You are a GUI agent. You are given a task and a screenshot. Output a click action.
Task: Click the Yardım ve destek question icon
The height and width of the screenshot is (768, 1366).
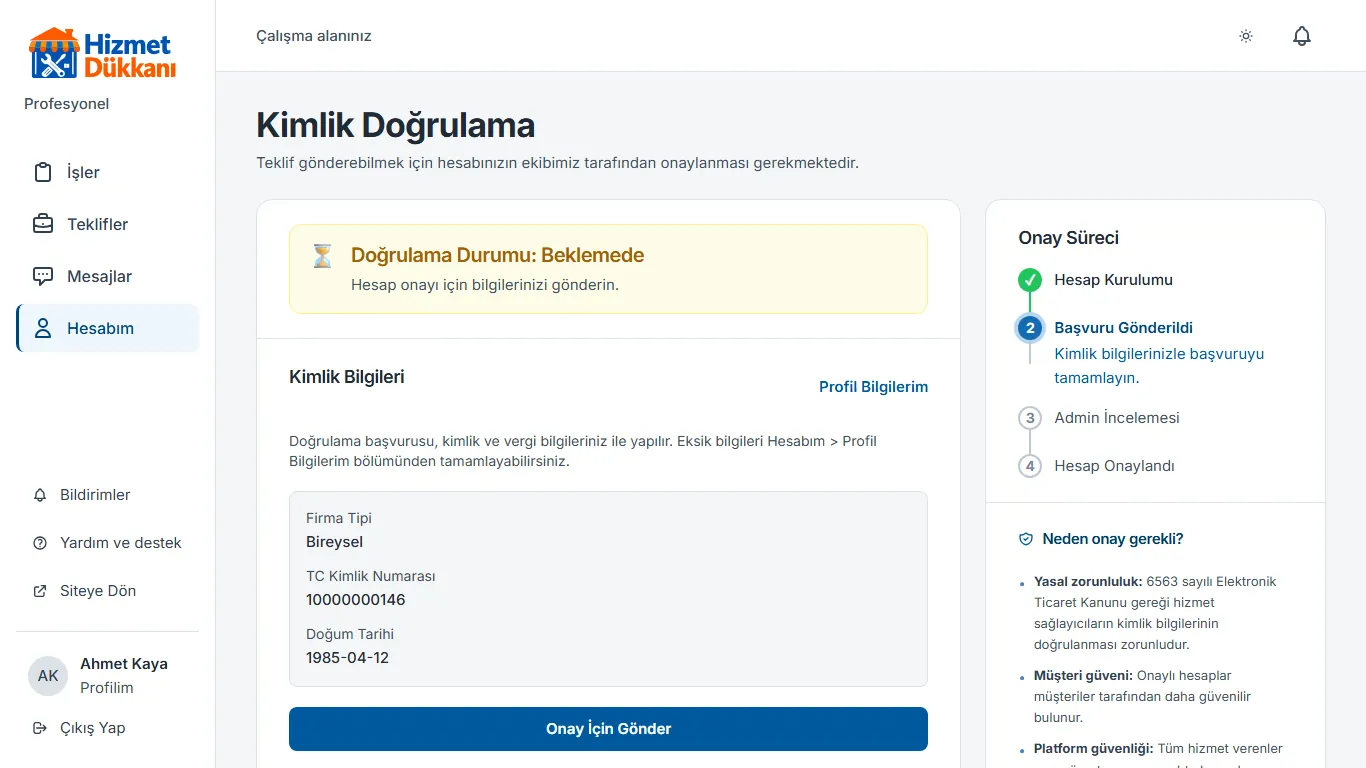(40, 543)
